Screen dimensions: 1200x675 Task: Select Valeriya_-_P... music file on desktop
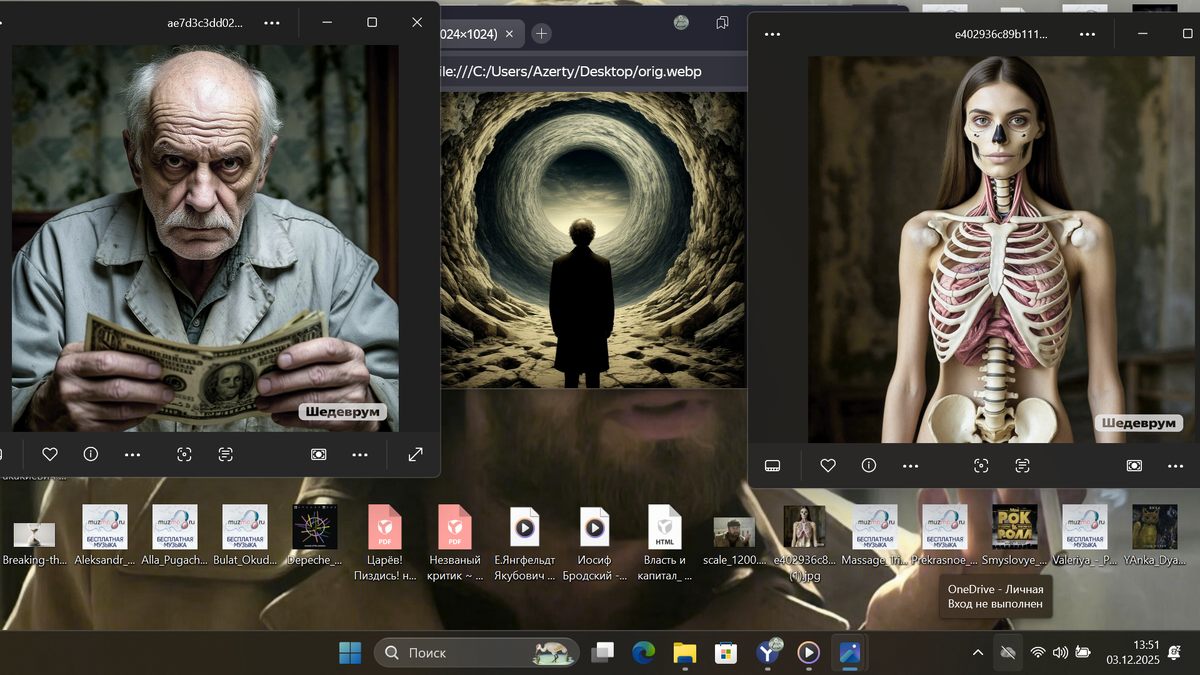coord(1085,537)
